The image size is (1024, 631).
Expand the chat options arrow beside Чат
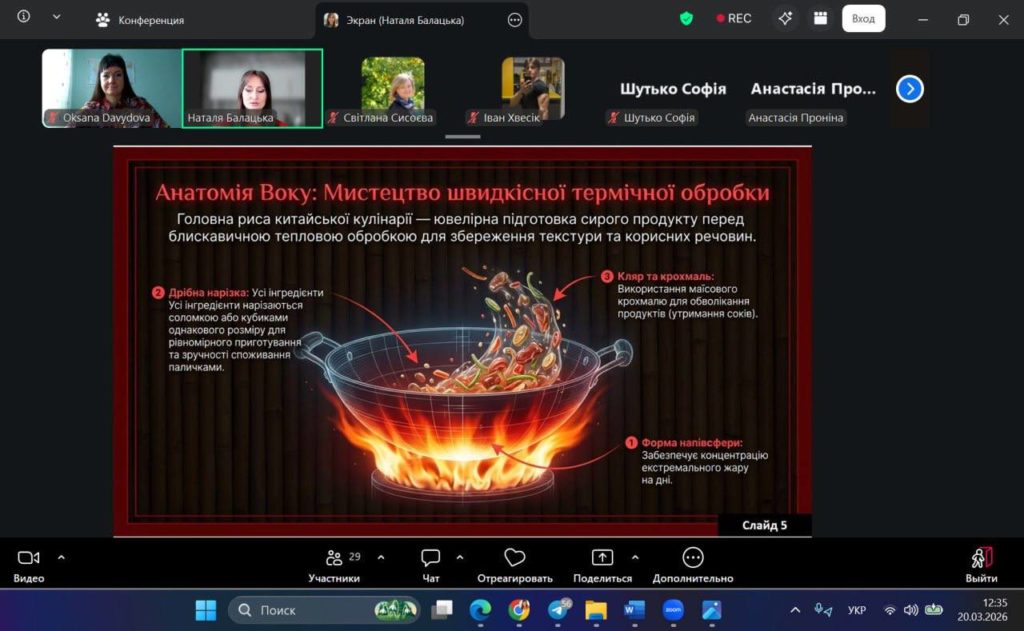click(x=460, y=557)
